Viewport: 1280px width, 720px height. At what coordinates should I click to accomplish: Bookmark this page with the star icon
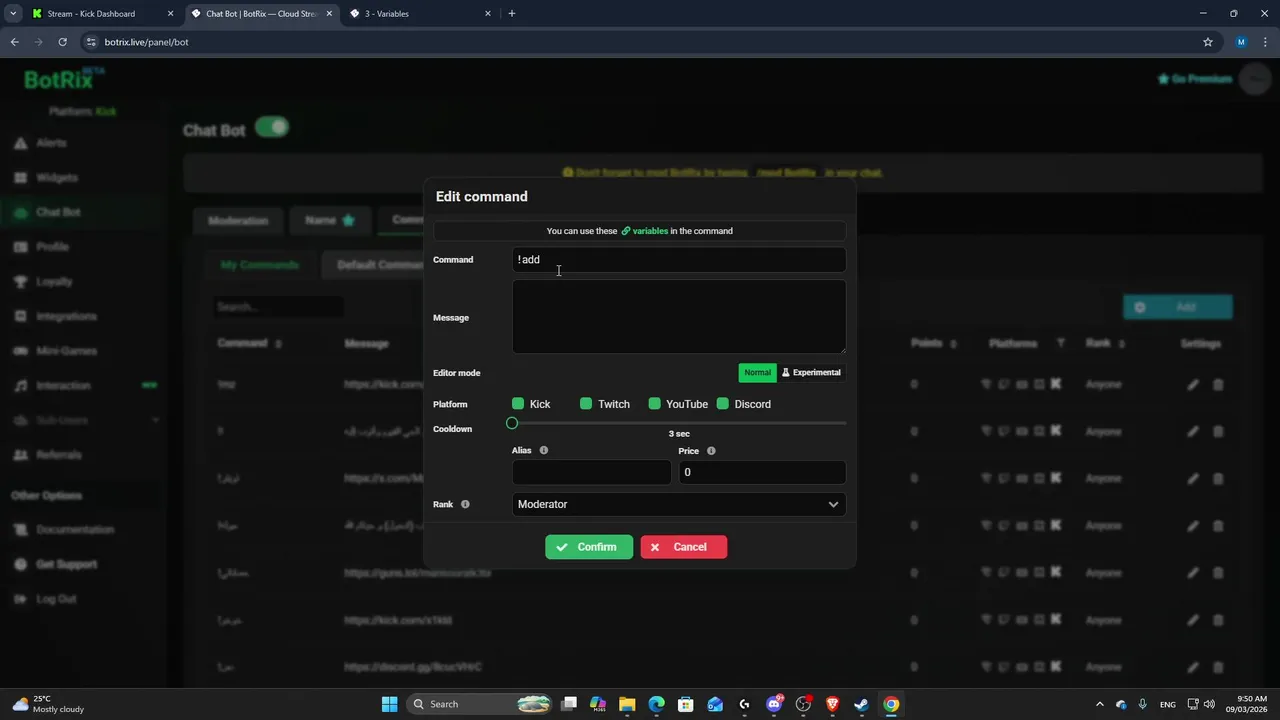point(1208,42)
